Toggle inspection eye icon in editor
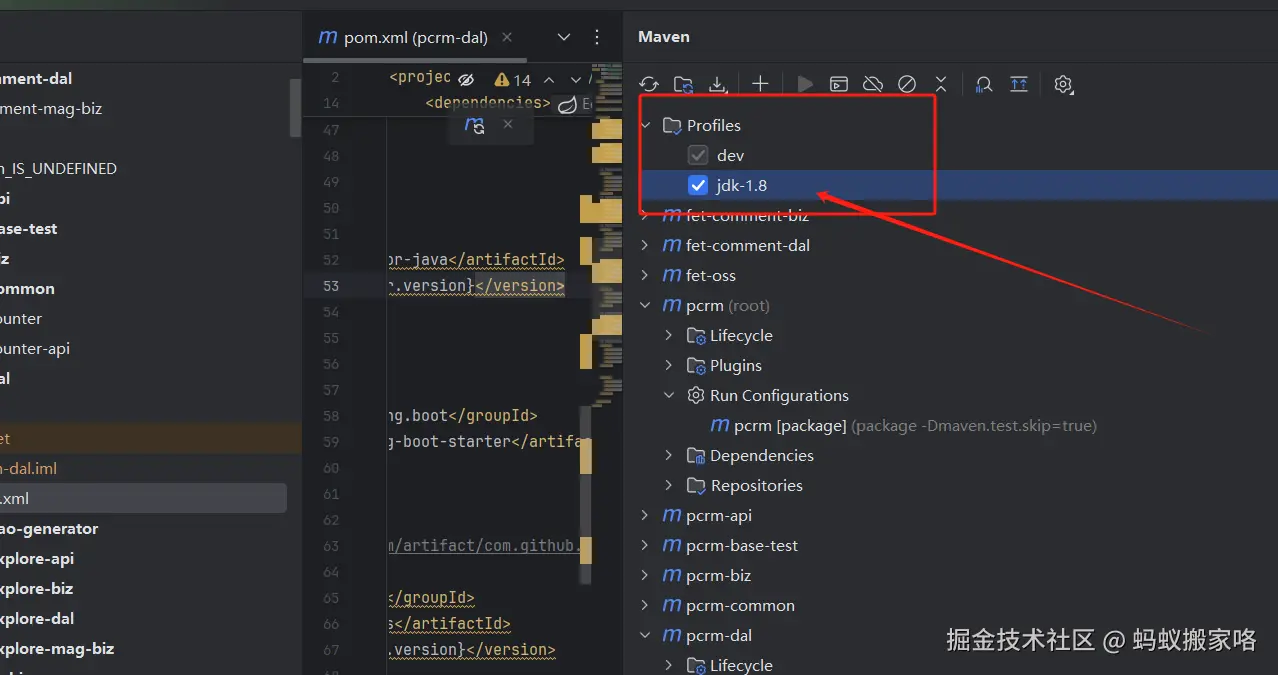 click(466, 80)
